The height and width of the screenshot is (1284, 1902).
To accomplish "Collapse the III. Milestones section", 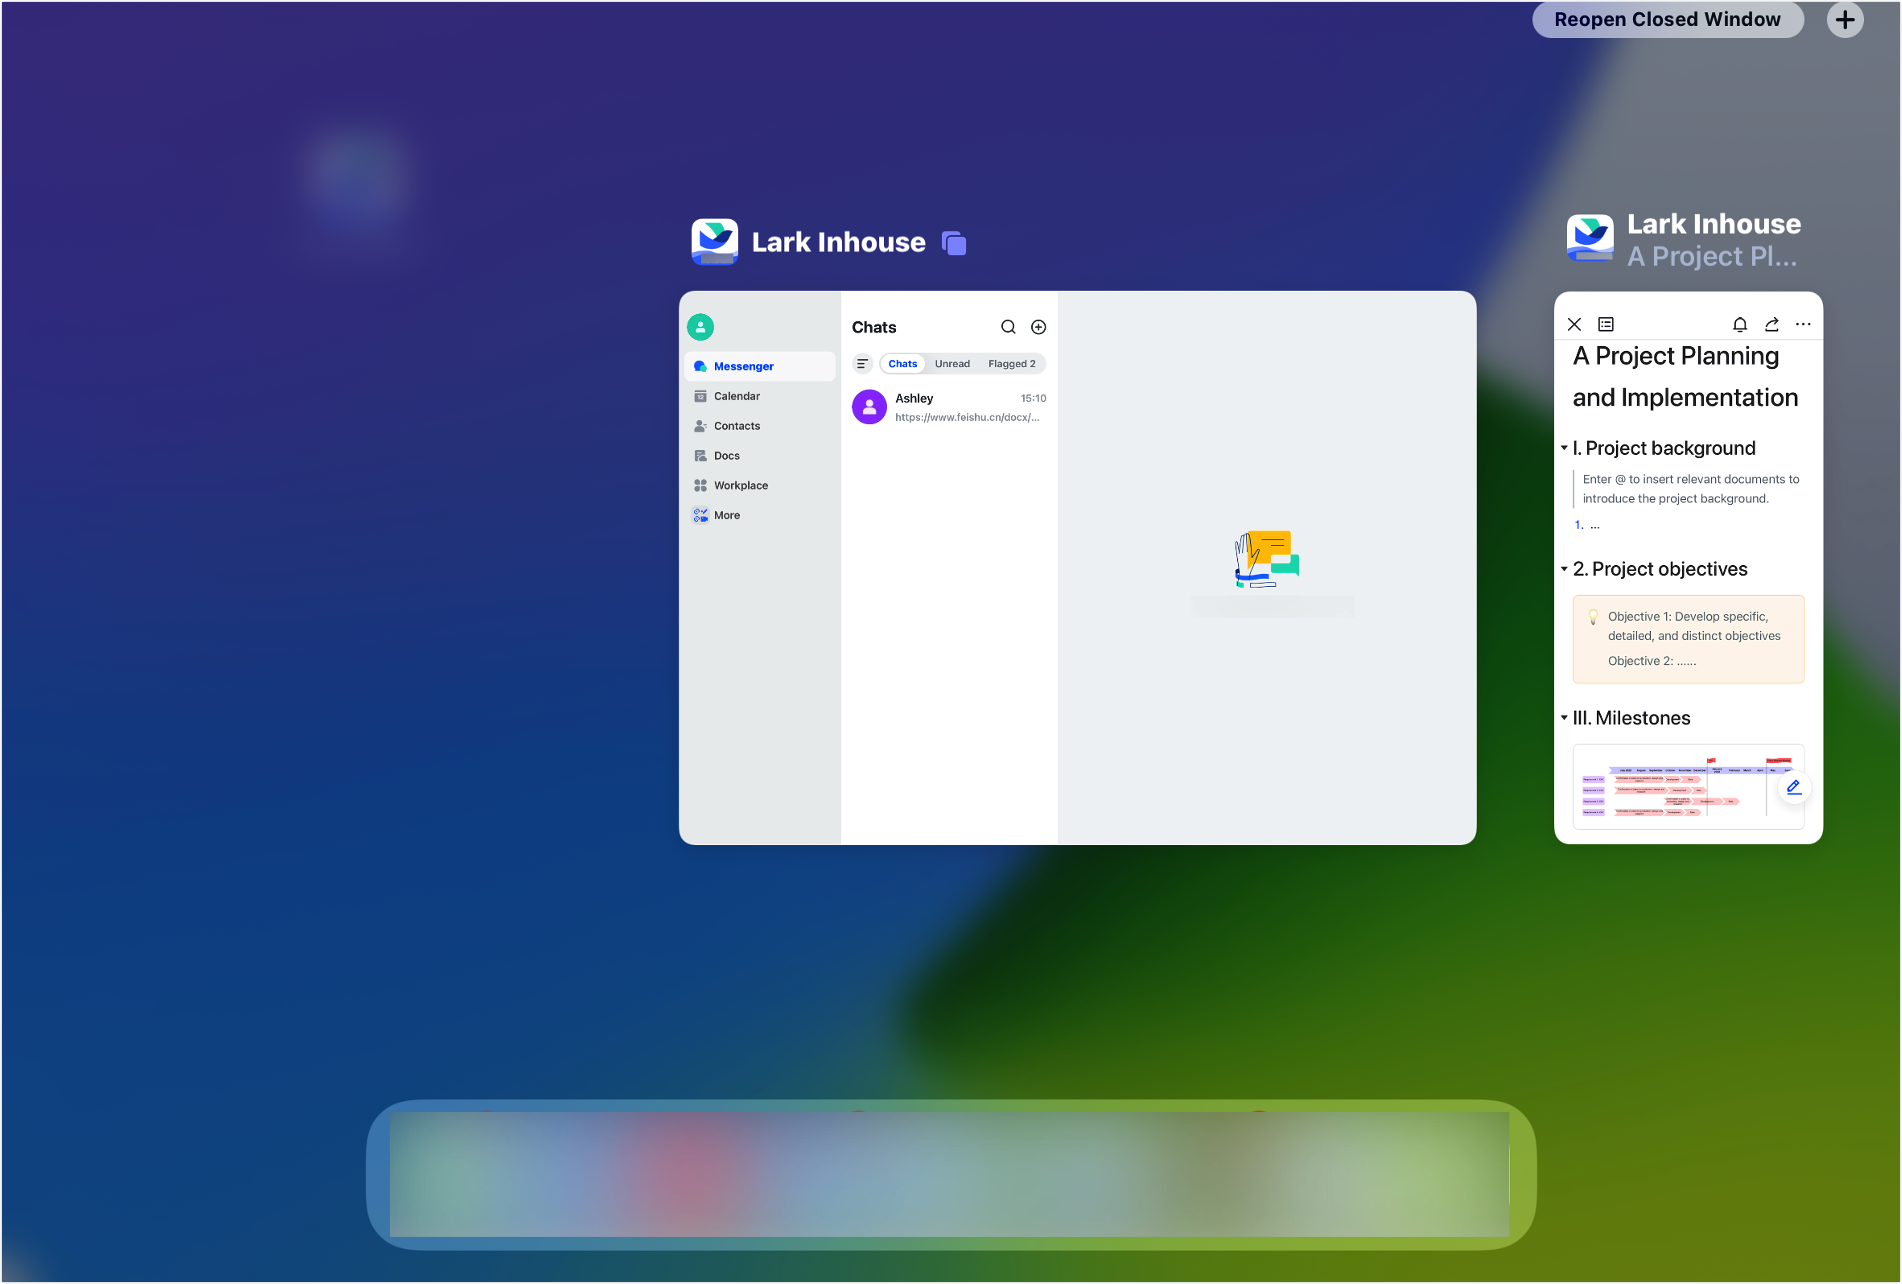I will 1564,719.
